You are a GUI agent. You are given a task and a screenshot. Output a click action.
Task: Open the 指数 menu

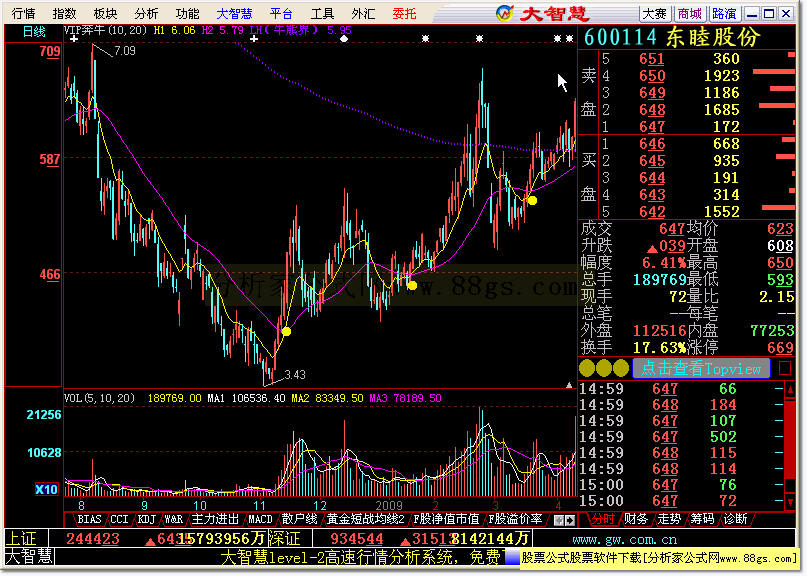64,13
